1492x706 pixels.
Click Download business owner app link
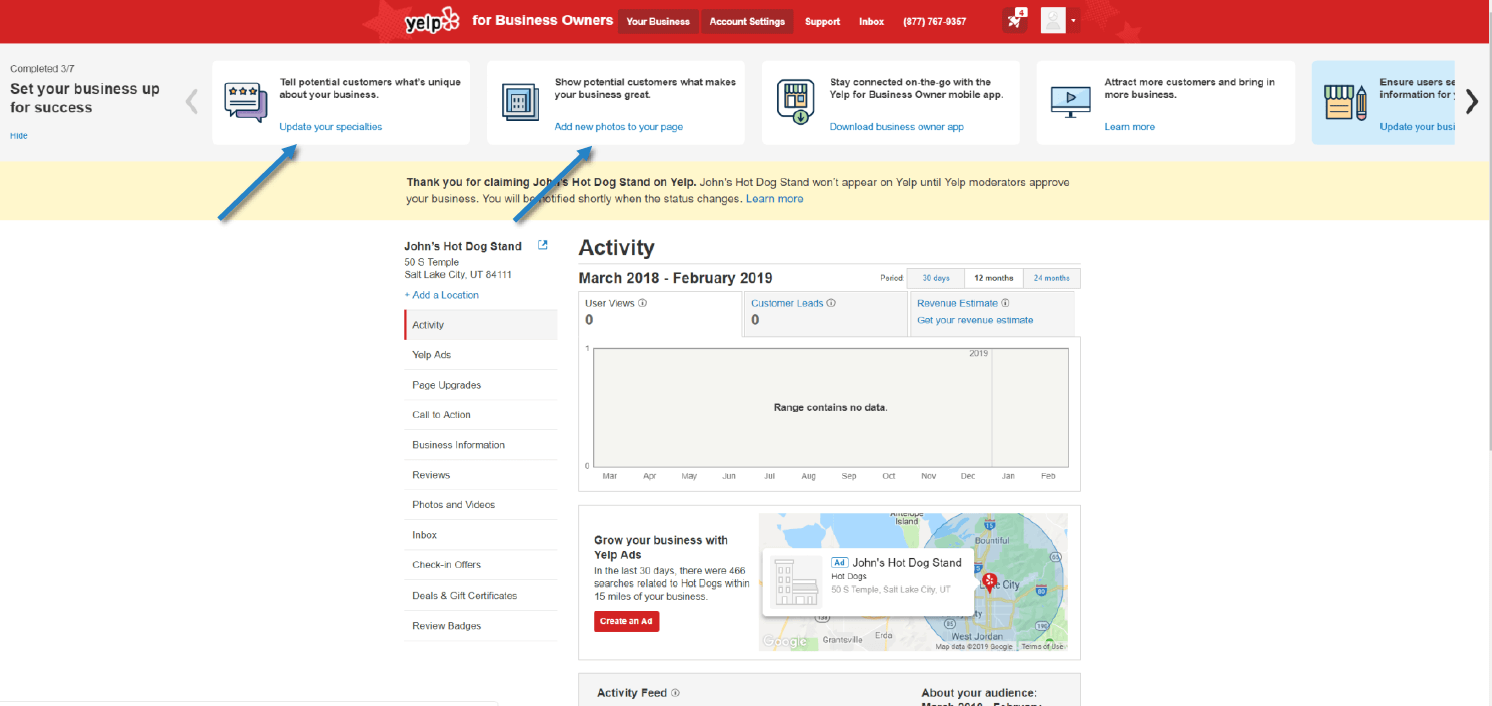[896, 127]
